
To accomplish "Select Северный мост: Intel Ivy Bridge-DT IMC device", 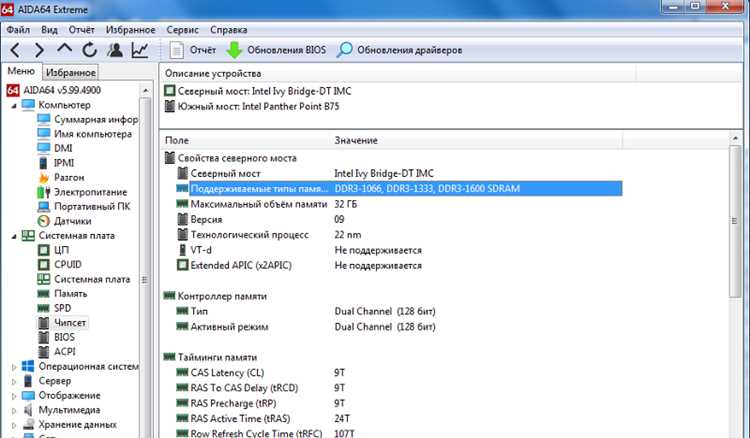I will (x=258, y=91).
